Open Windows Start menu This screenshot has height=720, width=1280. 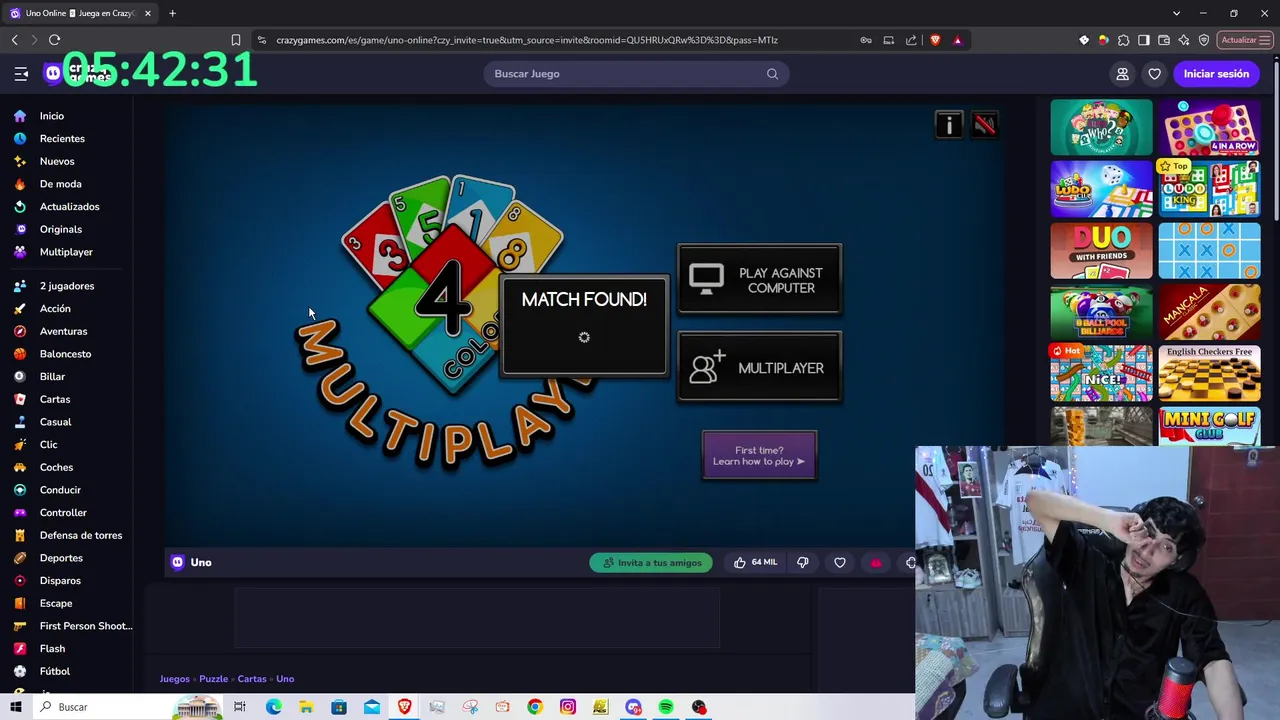pyautogui.click(x=15, y=707)
